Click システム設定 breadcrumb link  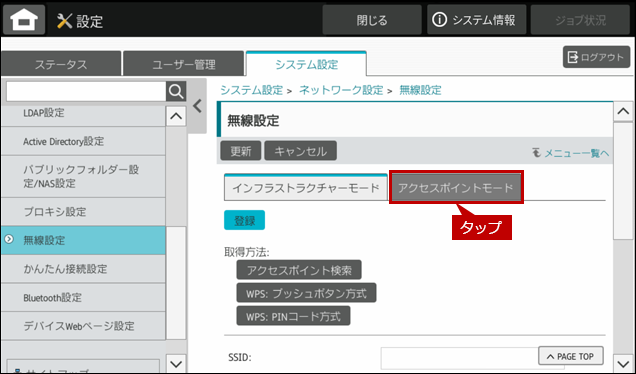[251, 90]
